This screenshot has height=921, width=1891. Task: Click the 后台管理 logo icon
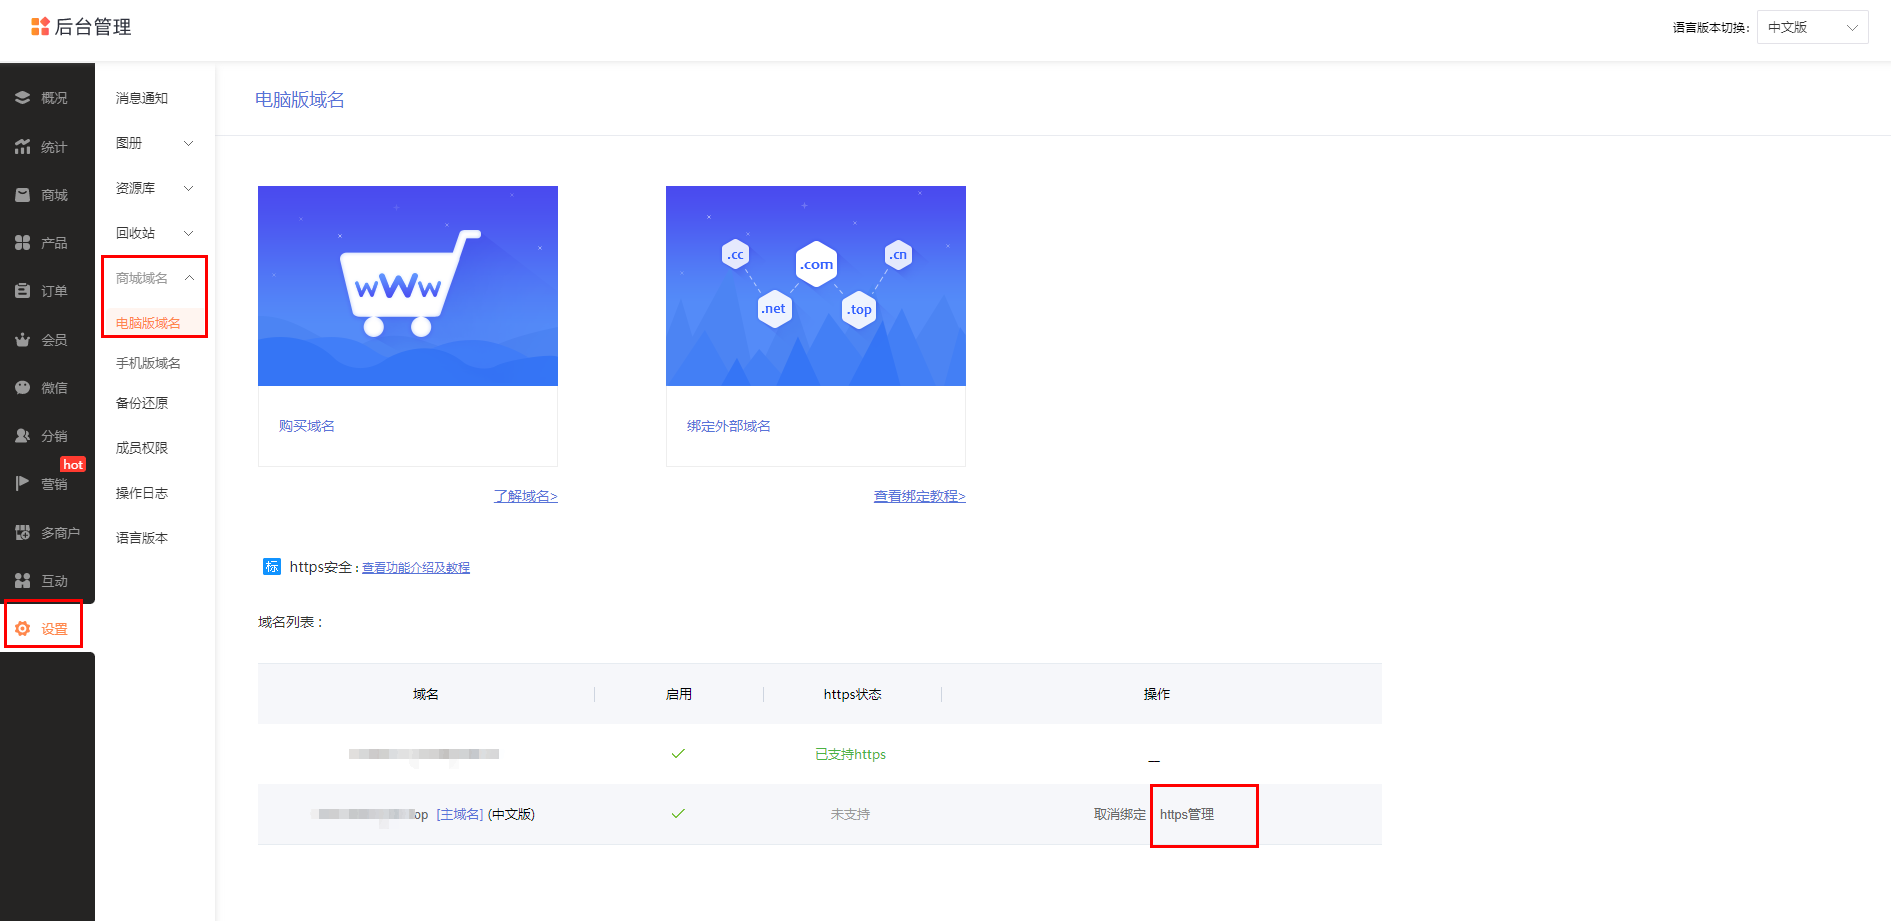click(40, 27)
